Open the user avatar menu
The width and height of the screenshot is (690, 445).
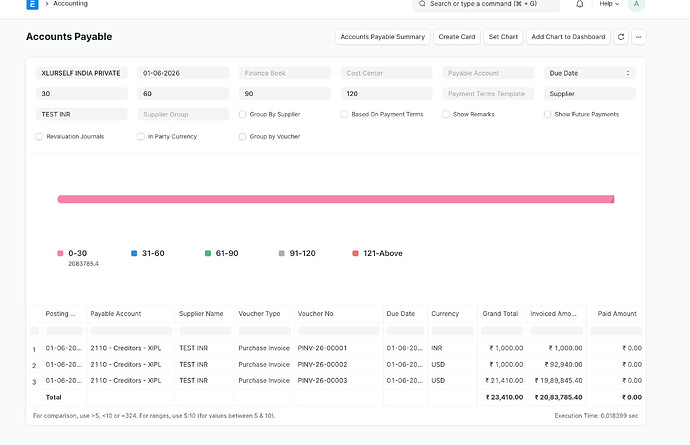(636, 4)
